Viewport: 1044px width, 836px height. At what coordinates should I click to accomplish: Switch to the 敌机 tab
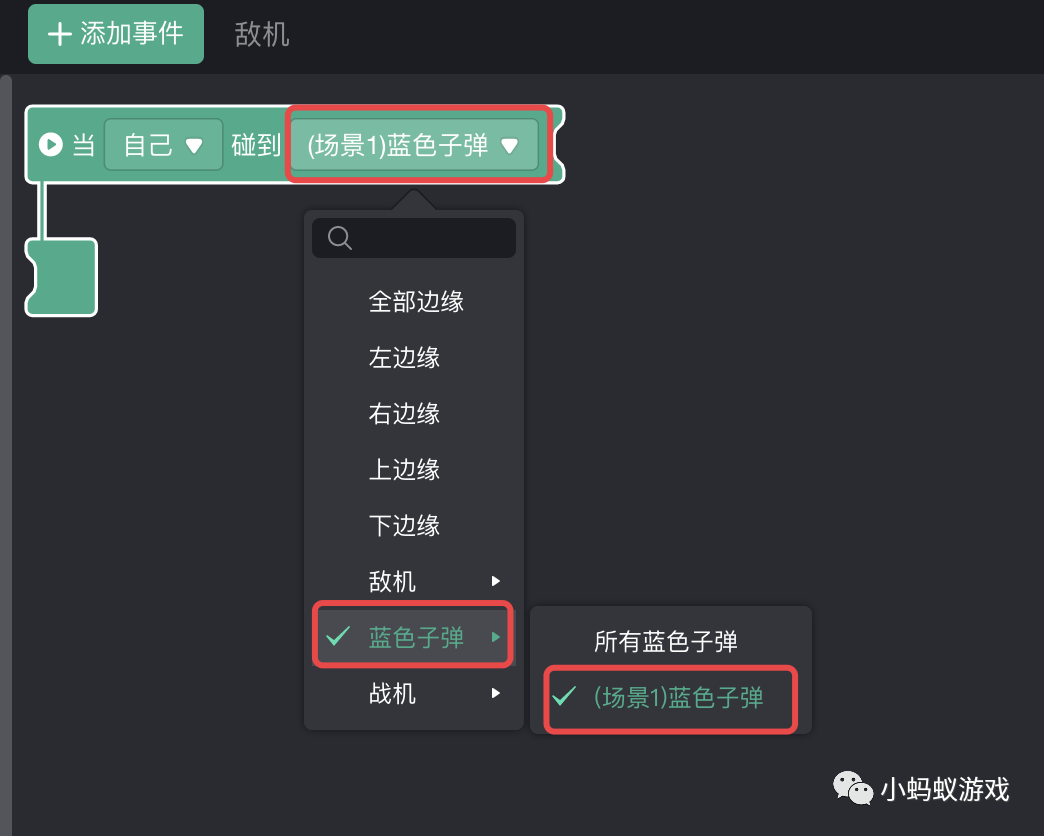[261, 33]
